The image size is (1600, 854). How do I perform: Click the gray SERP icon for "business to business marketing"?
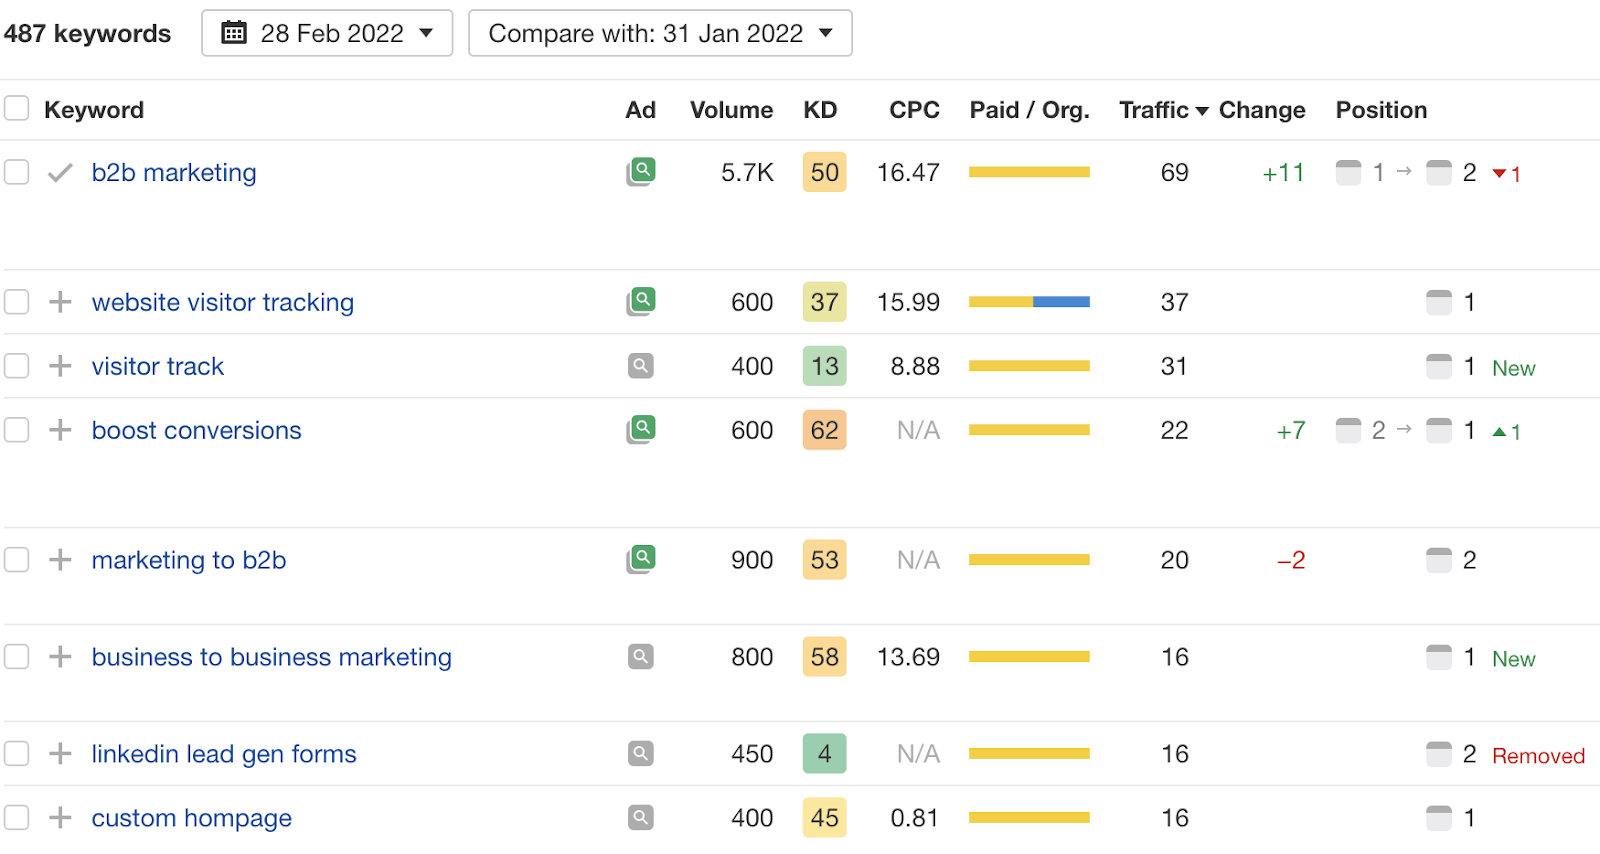(x=640, y=656)
